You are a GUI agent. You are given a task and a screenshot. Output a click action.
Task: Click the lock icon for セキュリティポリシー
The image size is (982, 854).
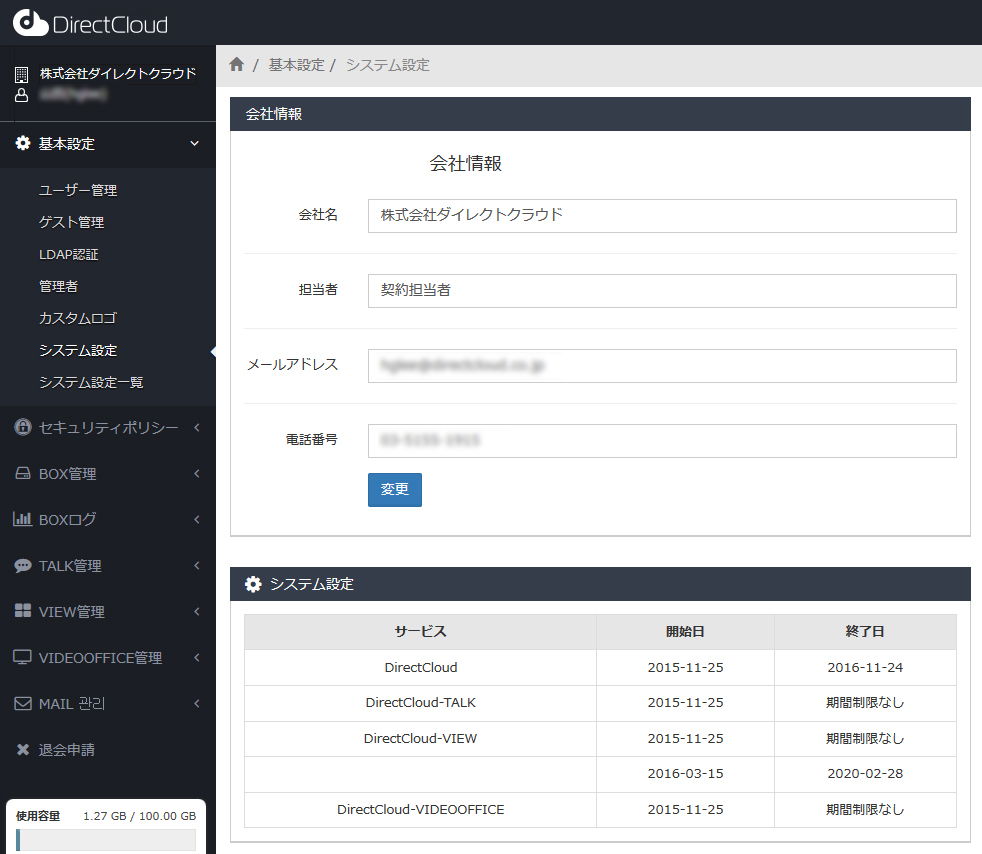click(x=23, y=427)
